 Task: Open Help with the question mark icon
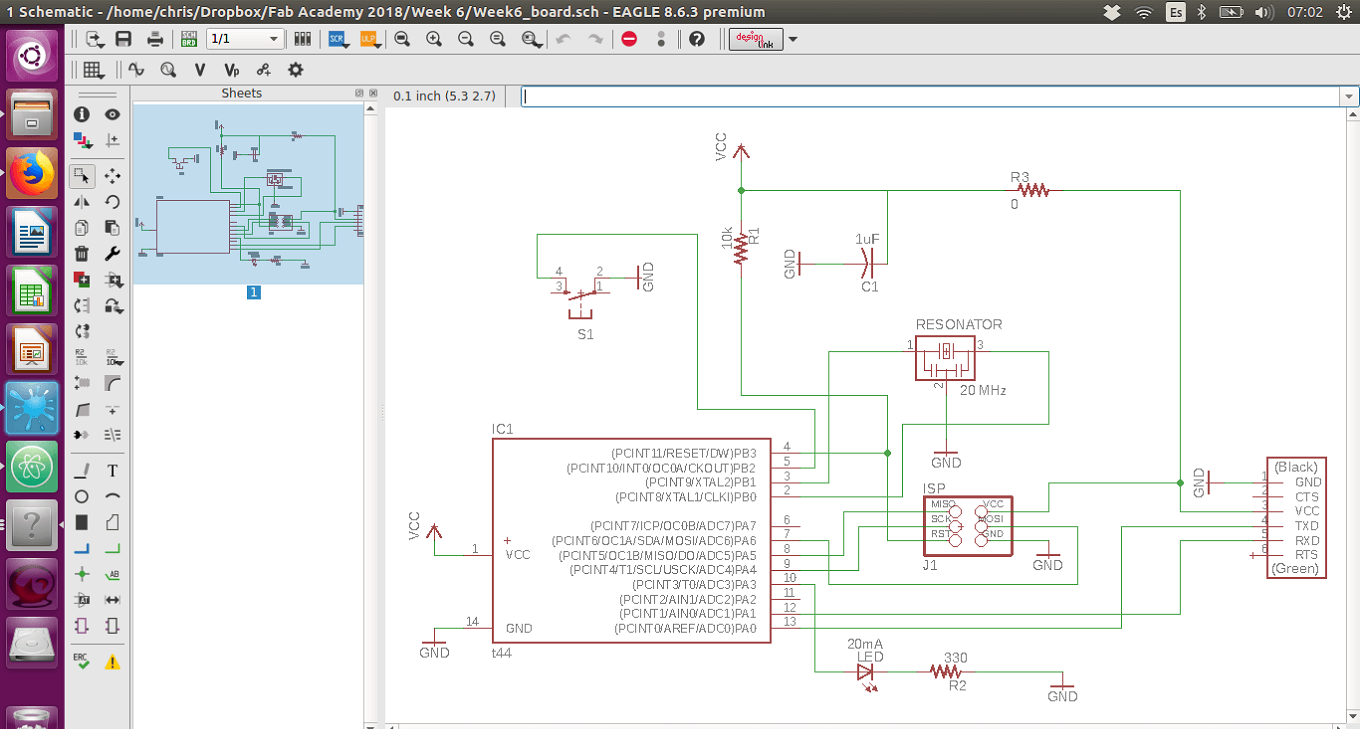pyautogui.click(x=697, y=39)
